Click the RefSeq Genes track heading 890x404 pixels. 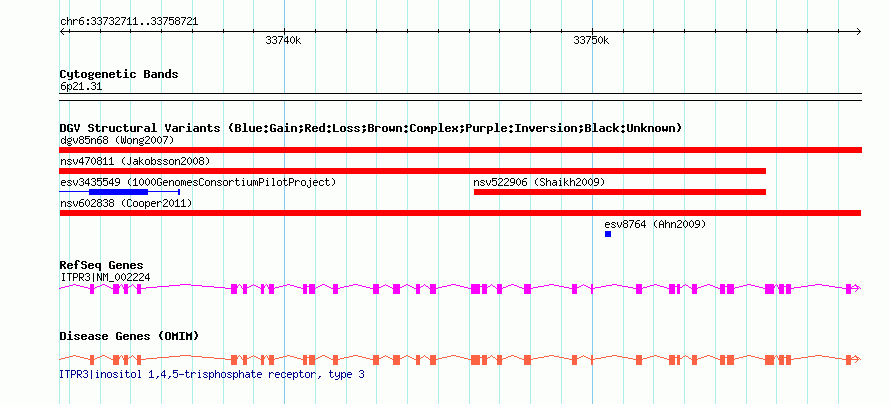click(102, 265)
